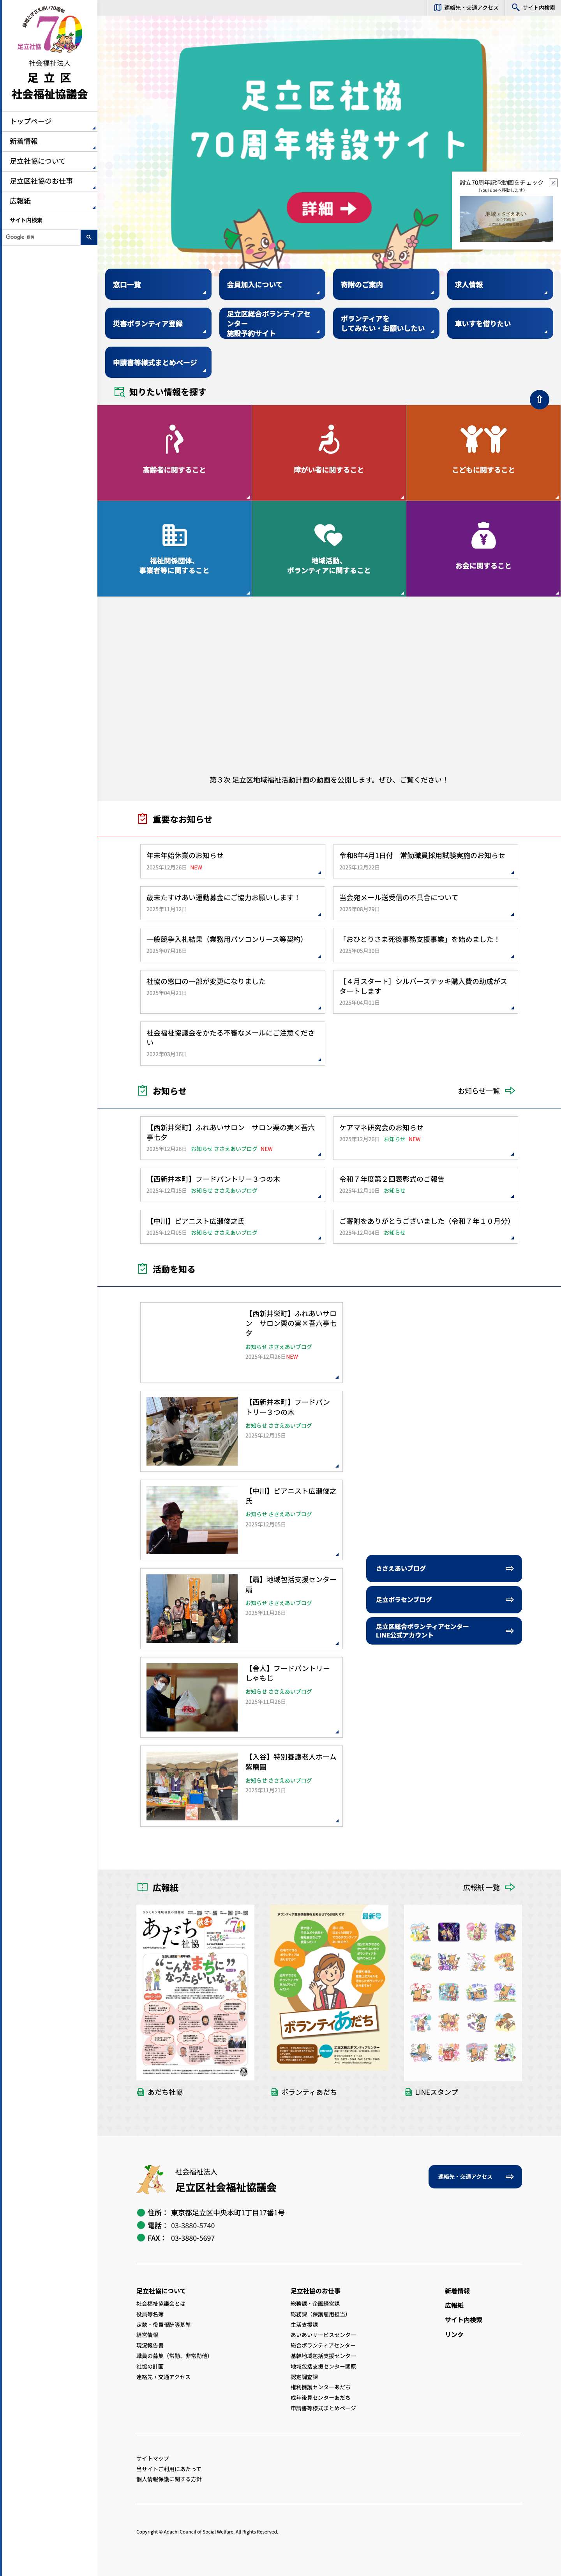561x2576 pixels.
Task: Open 歳末たすけあい運動募金 notice
Action: click(x=232, y=903)
